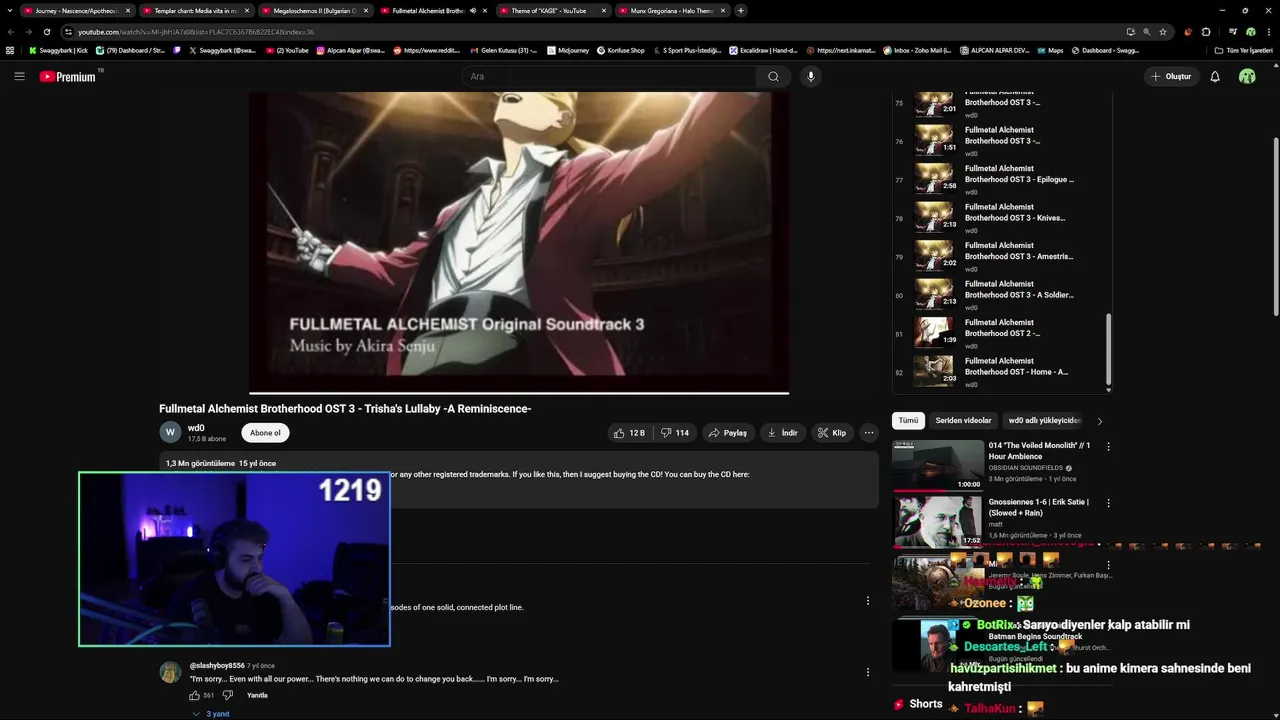This screenshot has height=720, width=1280.
Task: Bookmark this page with the star icon
Action: point(1163,32)
